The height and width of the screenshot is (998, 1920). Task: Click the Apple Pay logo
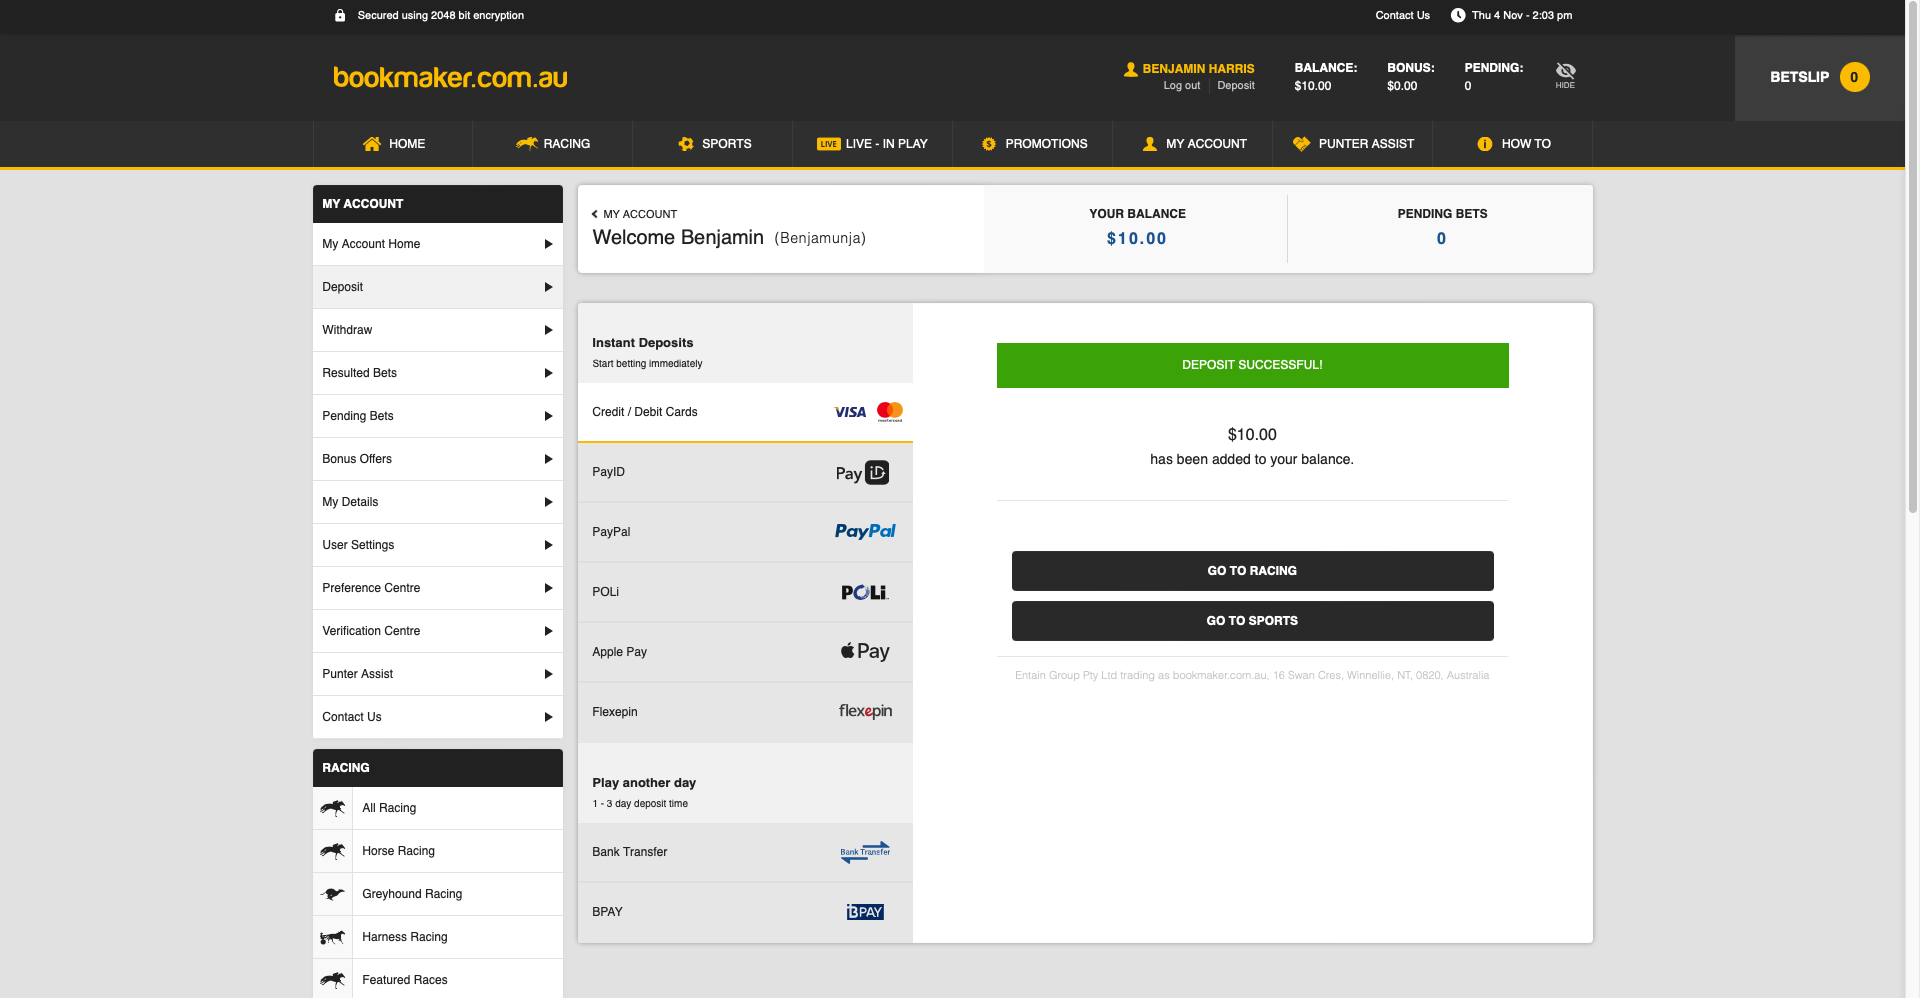pos(865,651)
